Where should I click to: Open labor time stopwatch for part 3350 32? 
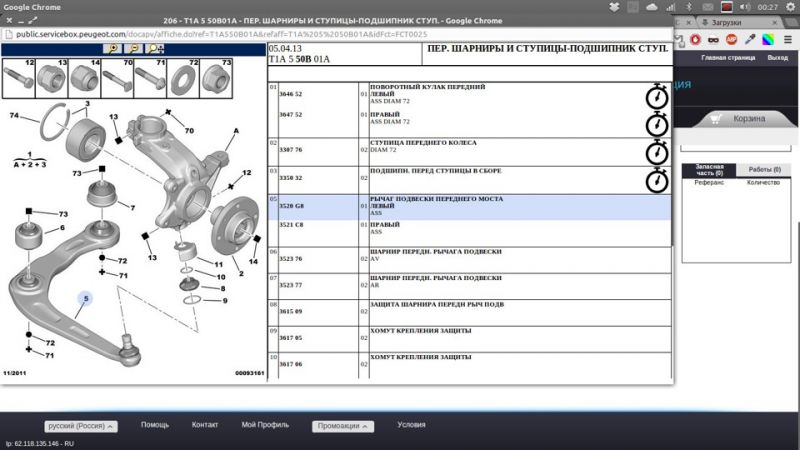tap(657, 181)
